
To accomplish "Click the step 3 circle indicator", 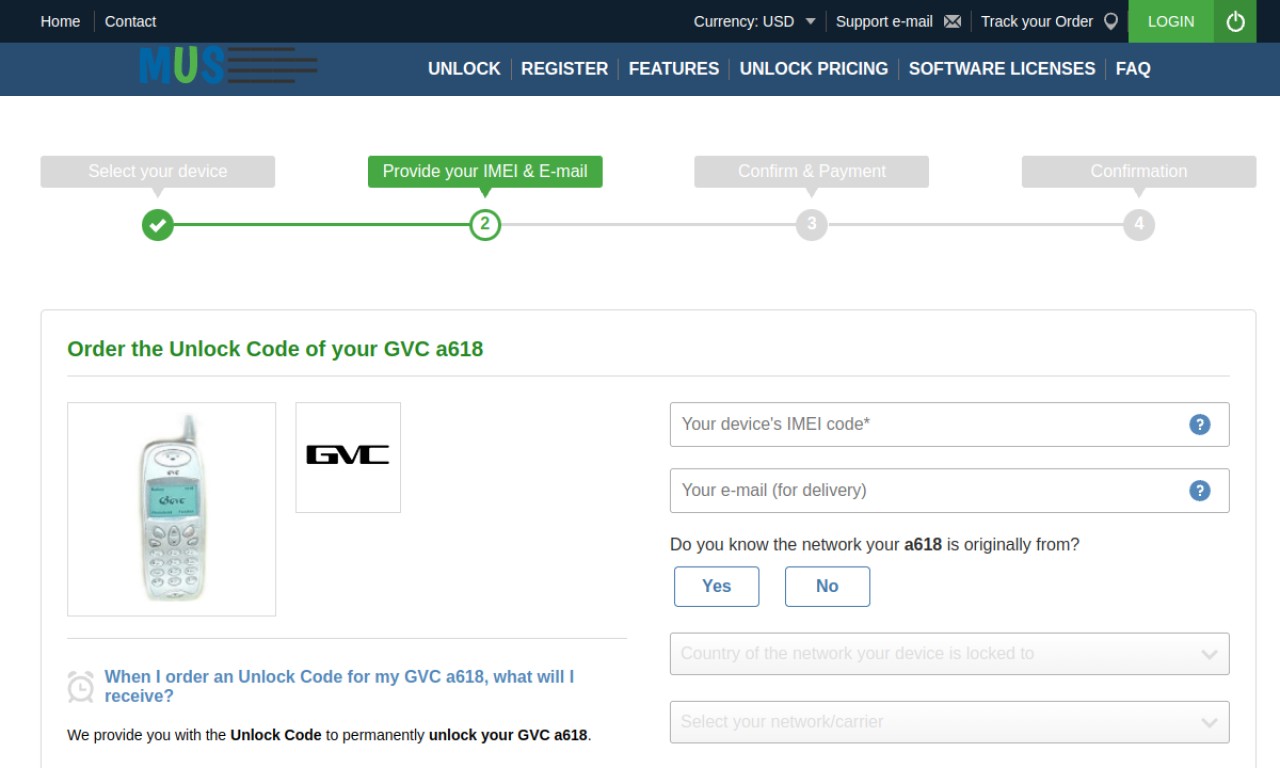I will (812, 224).
